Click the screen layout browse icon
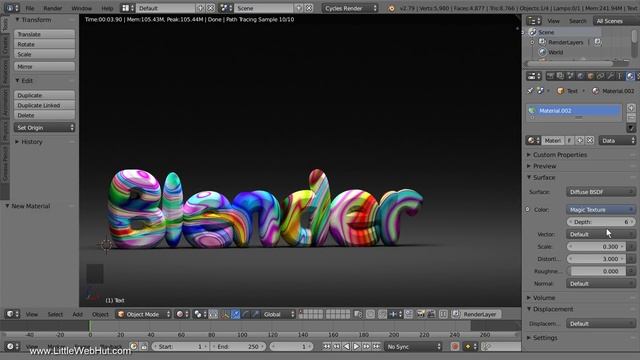Image resolution: width=640 pixels, height=360 pixels. 128,8
